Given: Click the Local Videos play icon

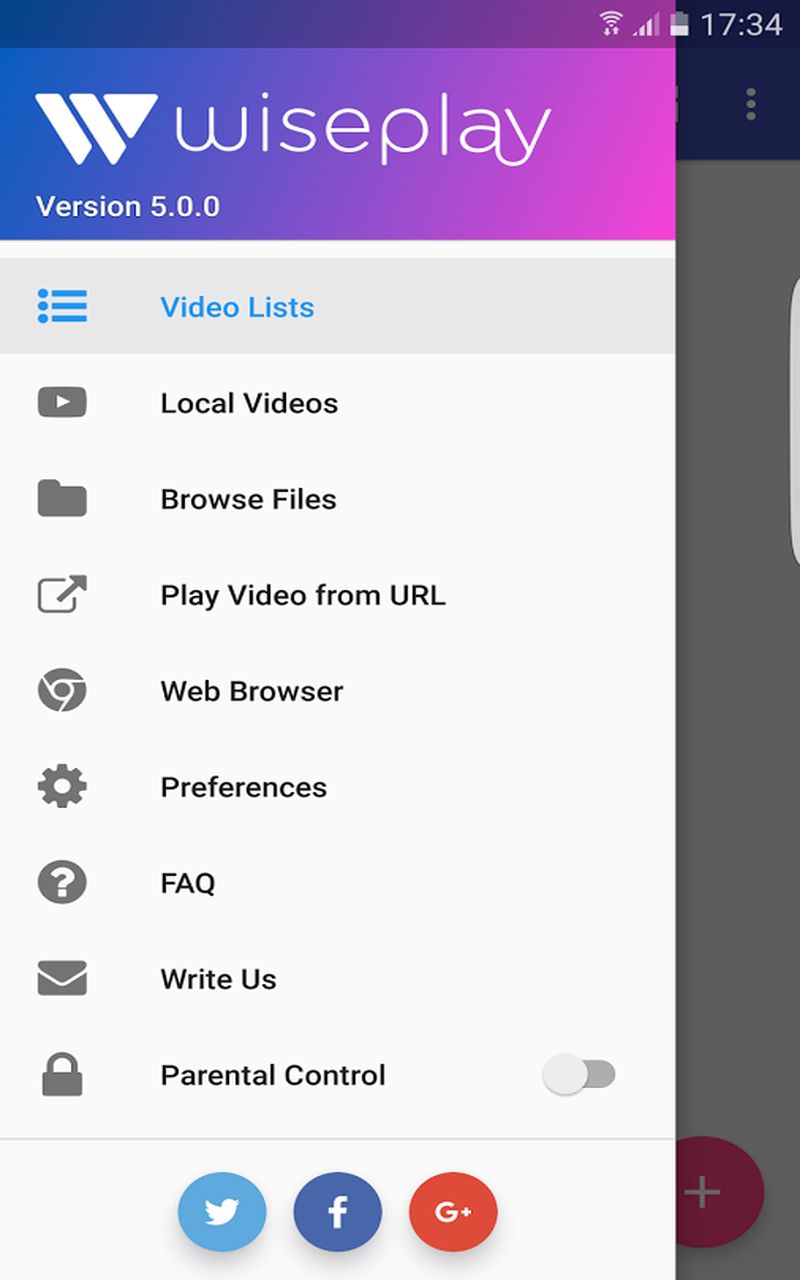Looking at the screenshot, I should tap(62, 402).
